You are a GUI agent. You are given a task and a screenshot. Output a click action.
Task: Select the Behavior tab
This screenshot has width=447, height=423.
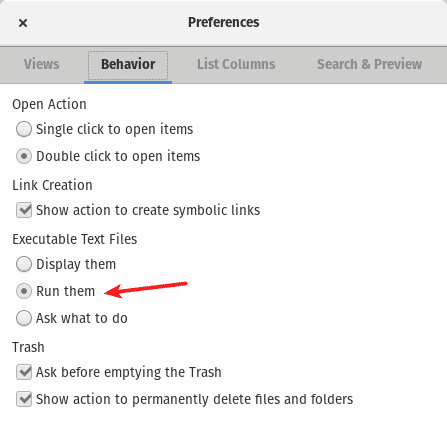click(128, 65)
